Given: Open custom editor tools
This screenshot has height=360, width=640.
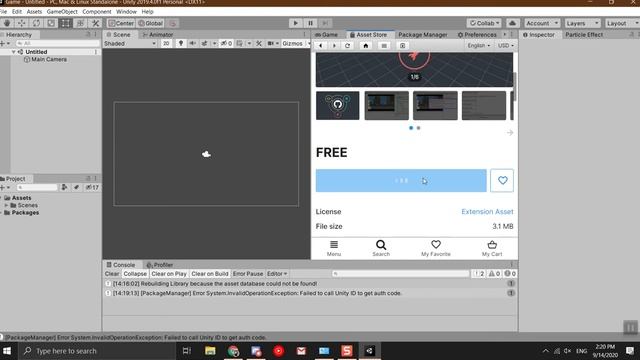Looking at the screenshot, I should (95, 23).
